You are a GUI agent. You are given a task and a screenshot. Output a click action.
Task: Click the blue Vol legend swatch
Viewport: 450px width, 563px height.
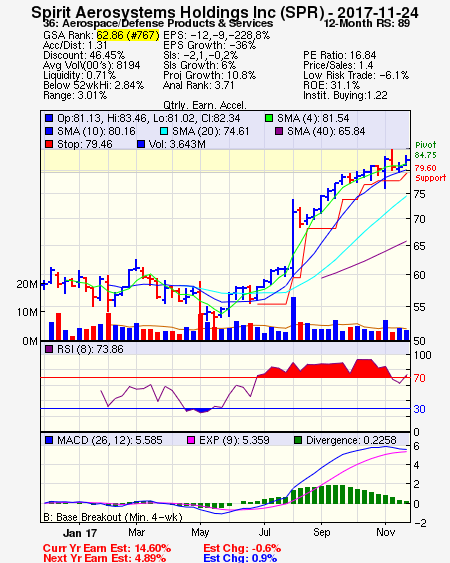(141, 144)
